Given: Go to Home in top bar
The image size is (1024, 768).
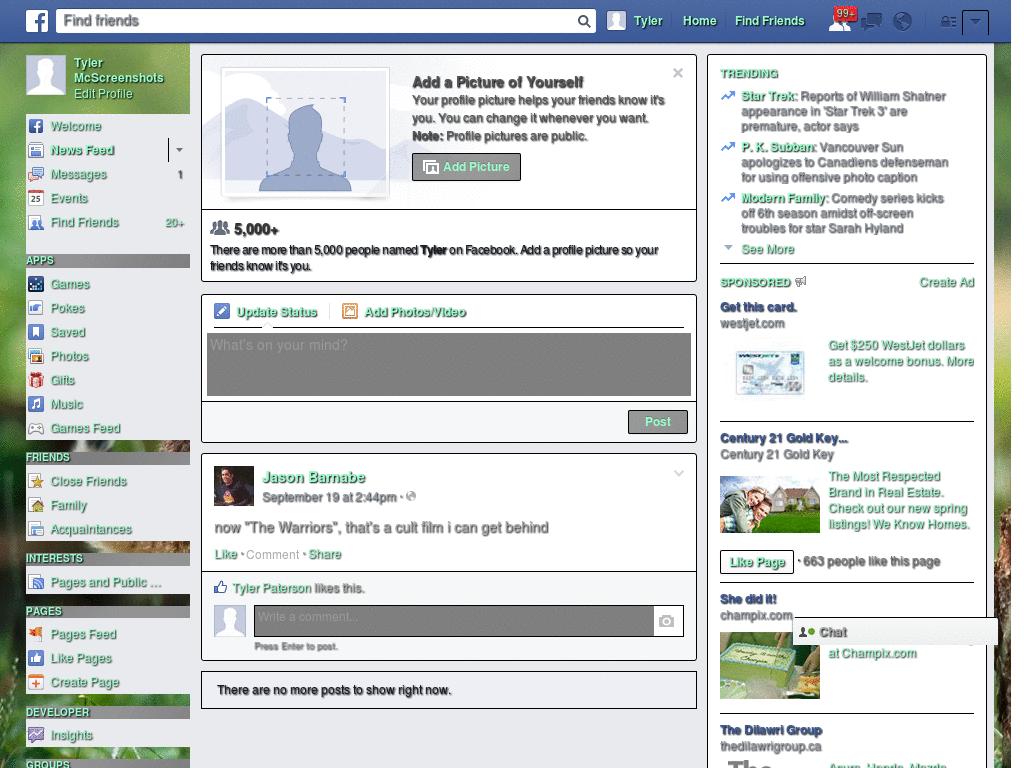Looking at the screenshot, I should click(699, 21).
